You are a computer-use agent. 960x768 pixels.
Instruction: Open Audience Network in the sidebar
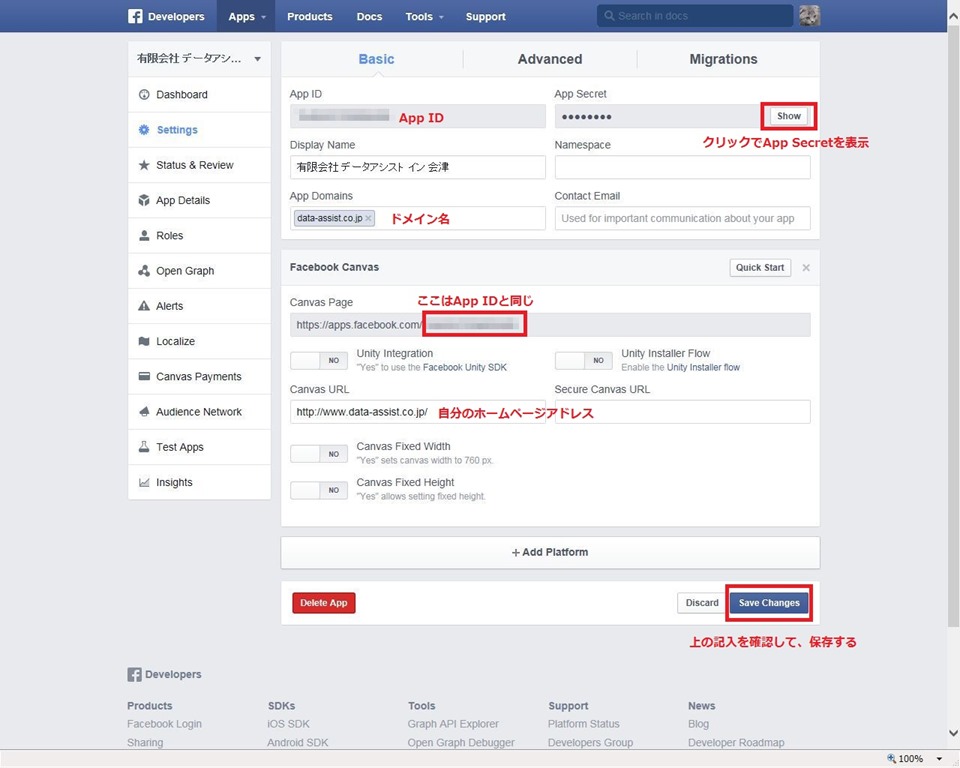[x=200, y=412]
